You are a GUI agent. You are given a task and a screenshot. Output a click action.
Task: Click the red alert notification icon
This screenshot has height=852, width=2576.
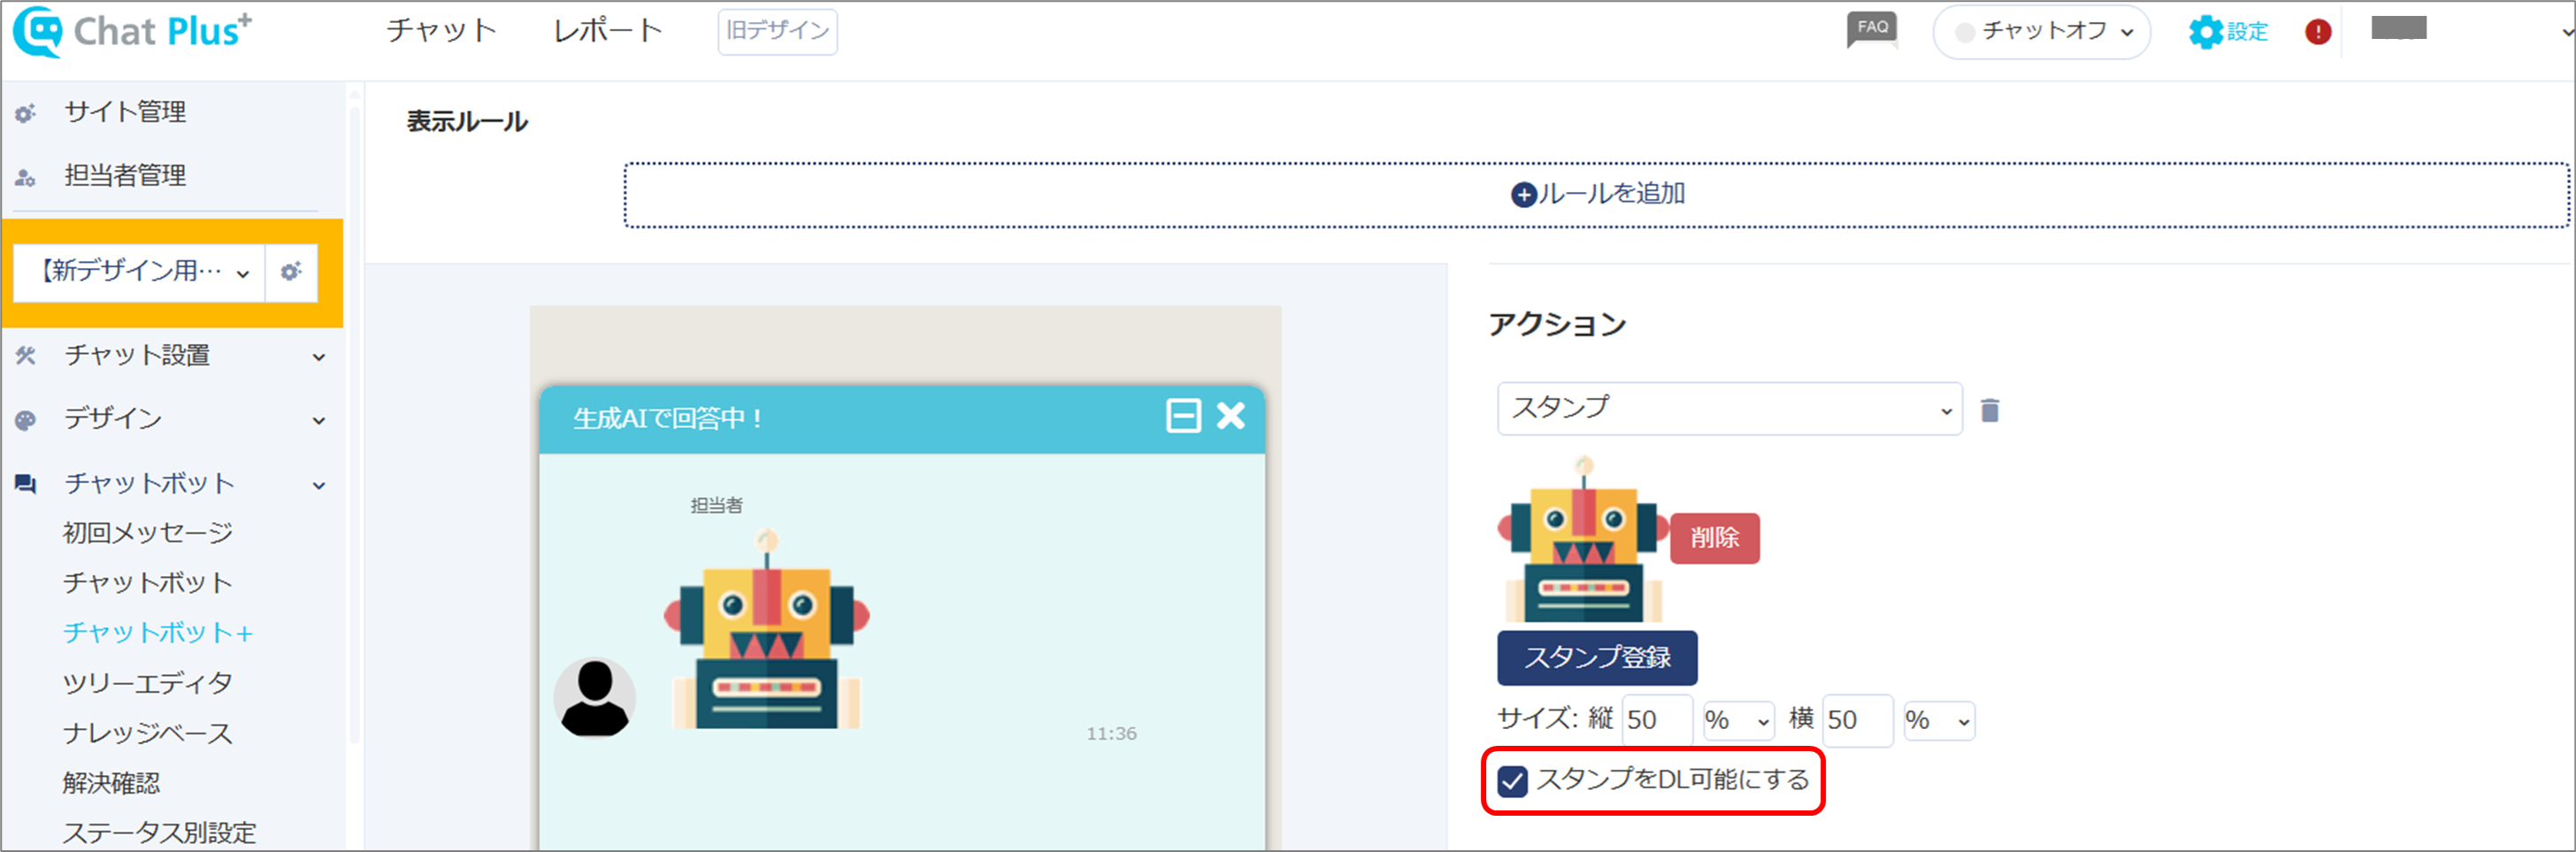point(2318,32)
